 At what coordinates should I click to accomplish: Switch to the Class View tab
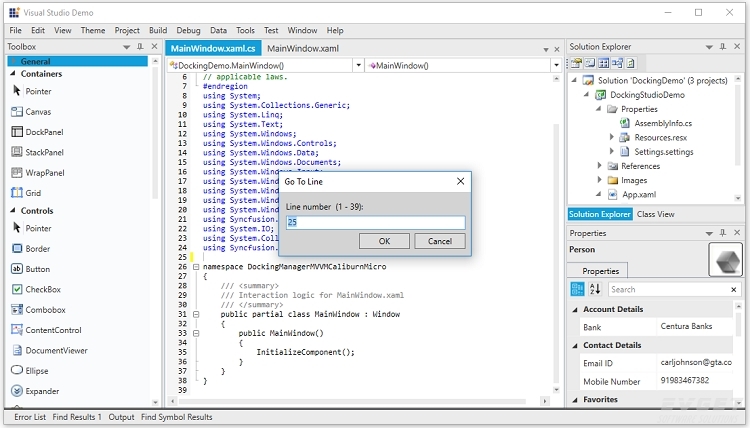click(x=656, y=214)
